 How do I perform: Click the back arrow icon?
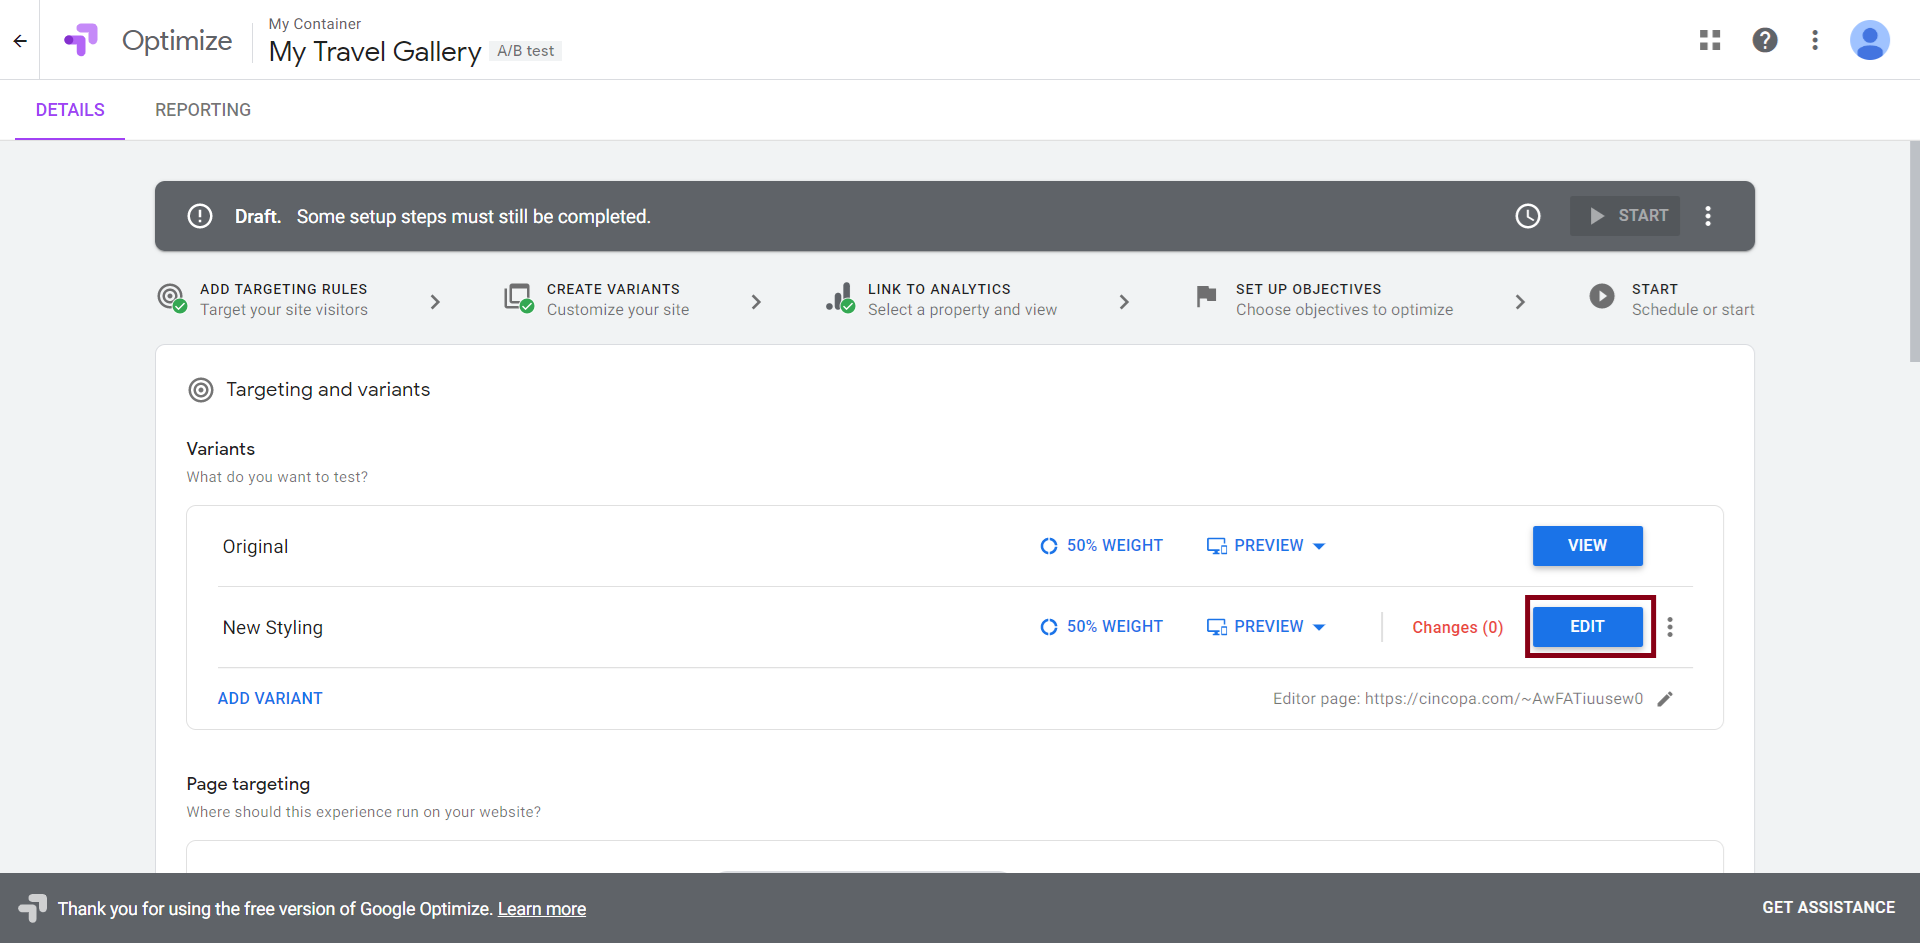(20, 41)
